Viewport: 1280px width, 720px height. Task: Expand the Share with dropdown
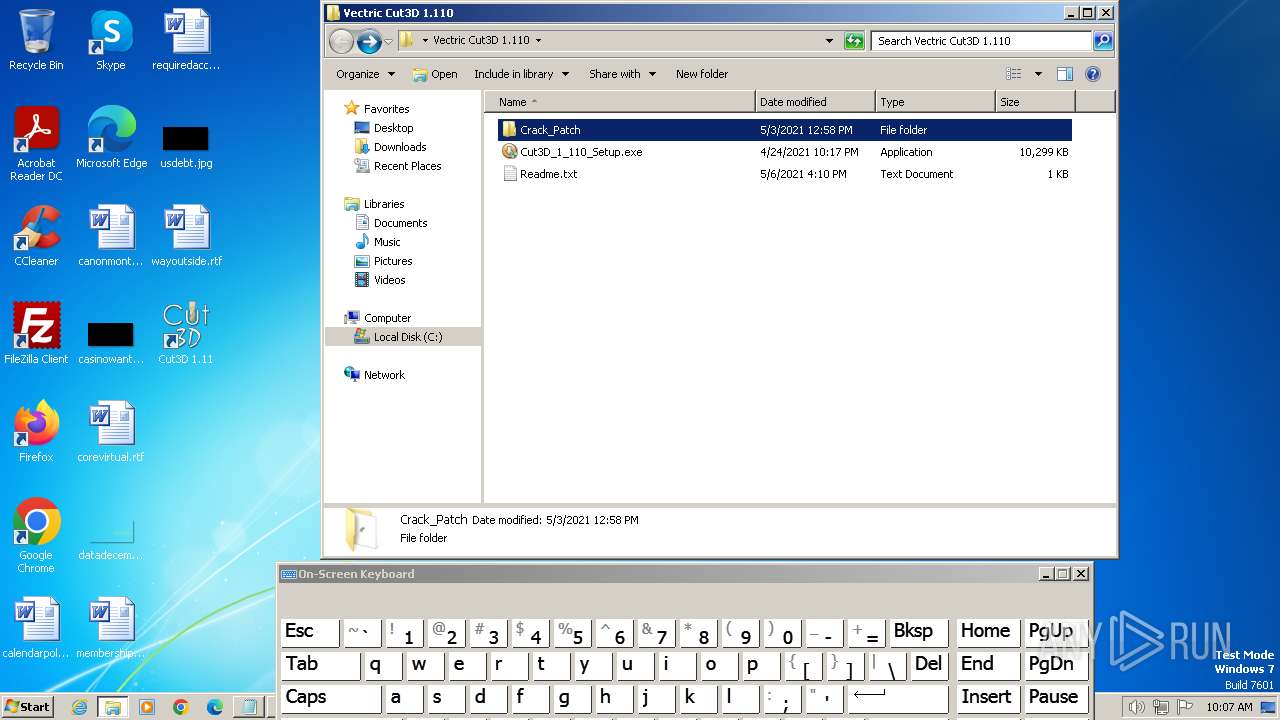[x=622, y=74]
